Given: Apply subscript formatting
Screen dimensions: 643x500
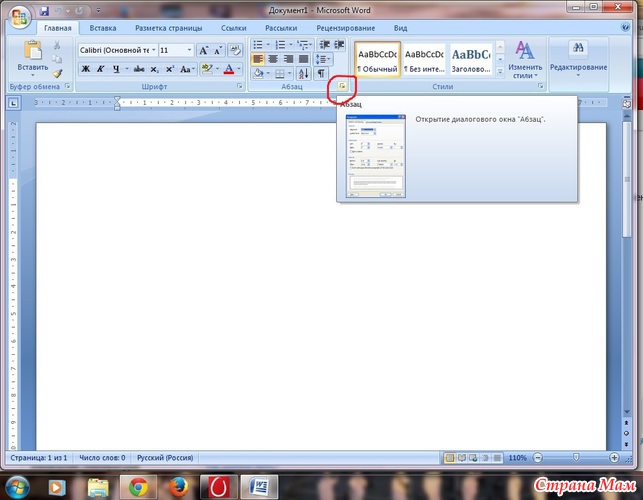Looking at the screenshot, I should coord(154,69).
